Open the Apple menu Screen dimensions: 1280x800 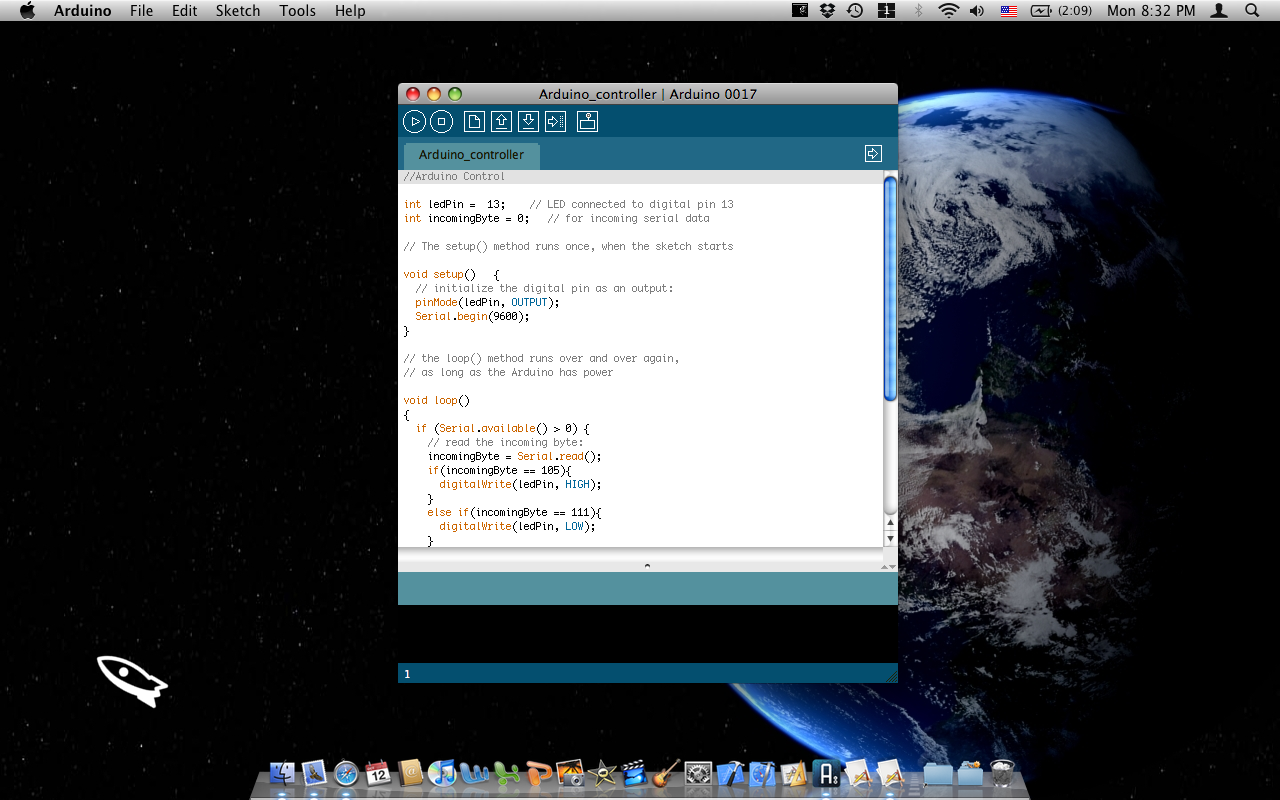(x=27, y=11)
